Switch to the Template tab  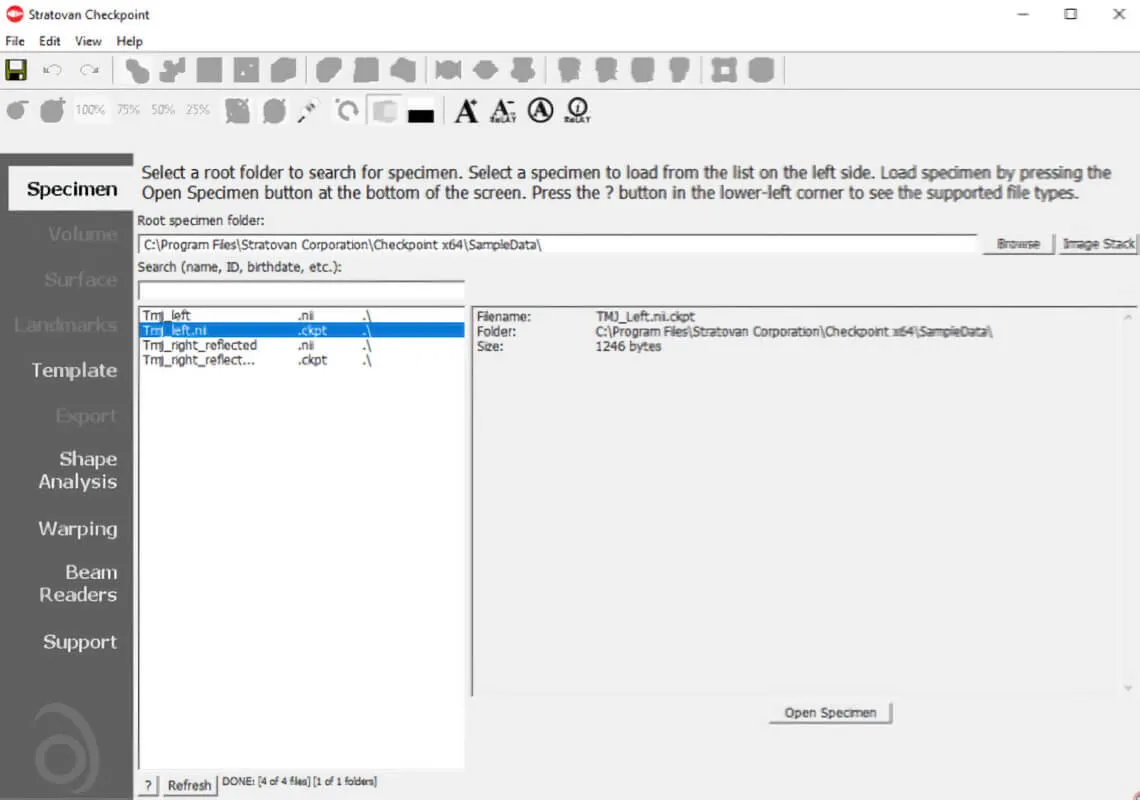click(74, 370)
